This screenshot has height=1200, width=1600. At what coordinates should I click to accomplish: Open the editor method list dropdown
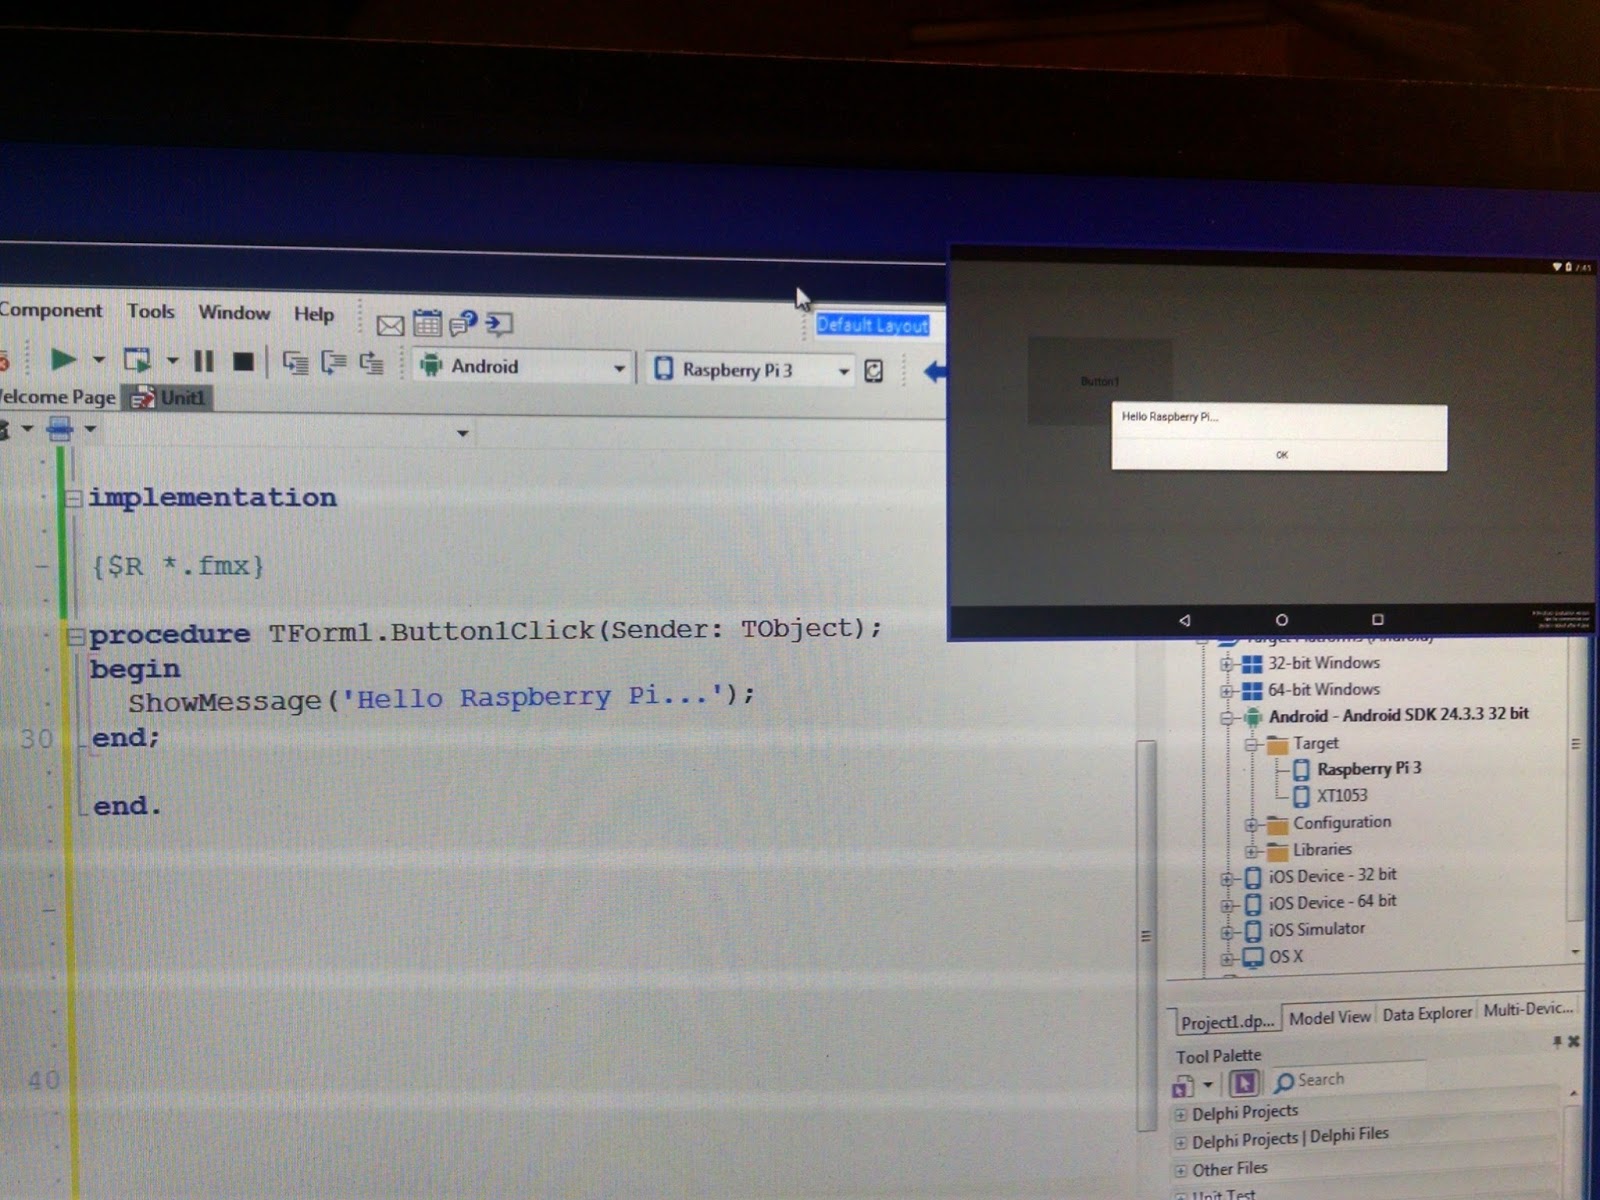coord(462,433)
